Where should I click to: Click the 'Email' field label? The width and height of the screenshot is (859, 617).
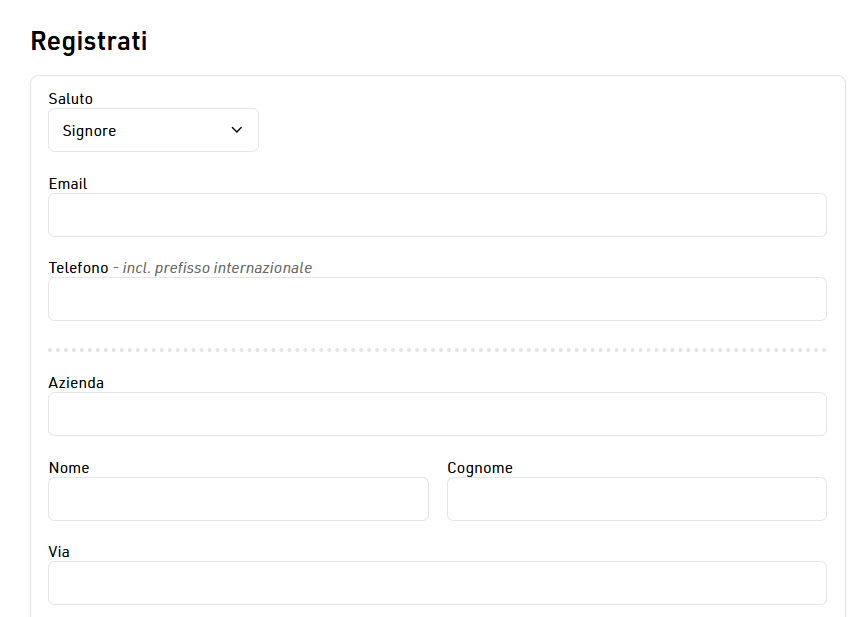click(68, 184)
